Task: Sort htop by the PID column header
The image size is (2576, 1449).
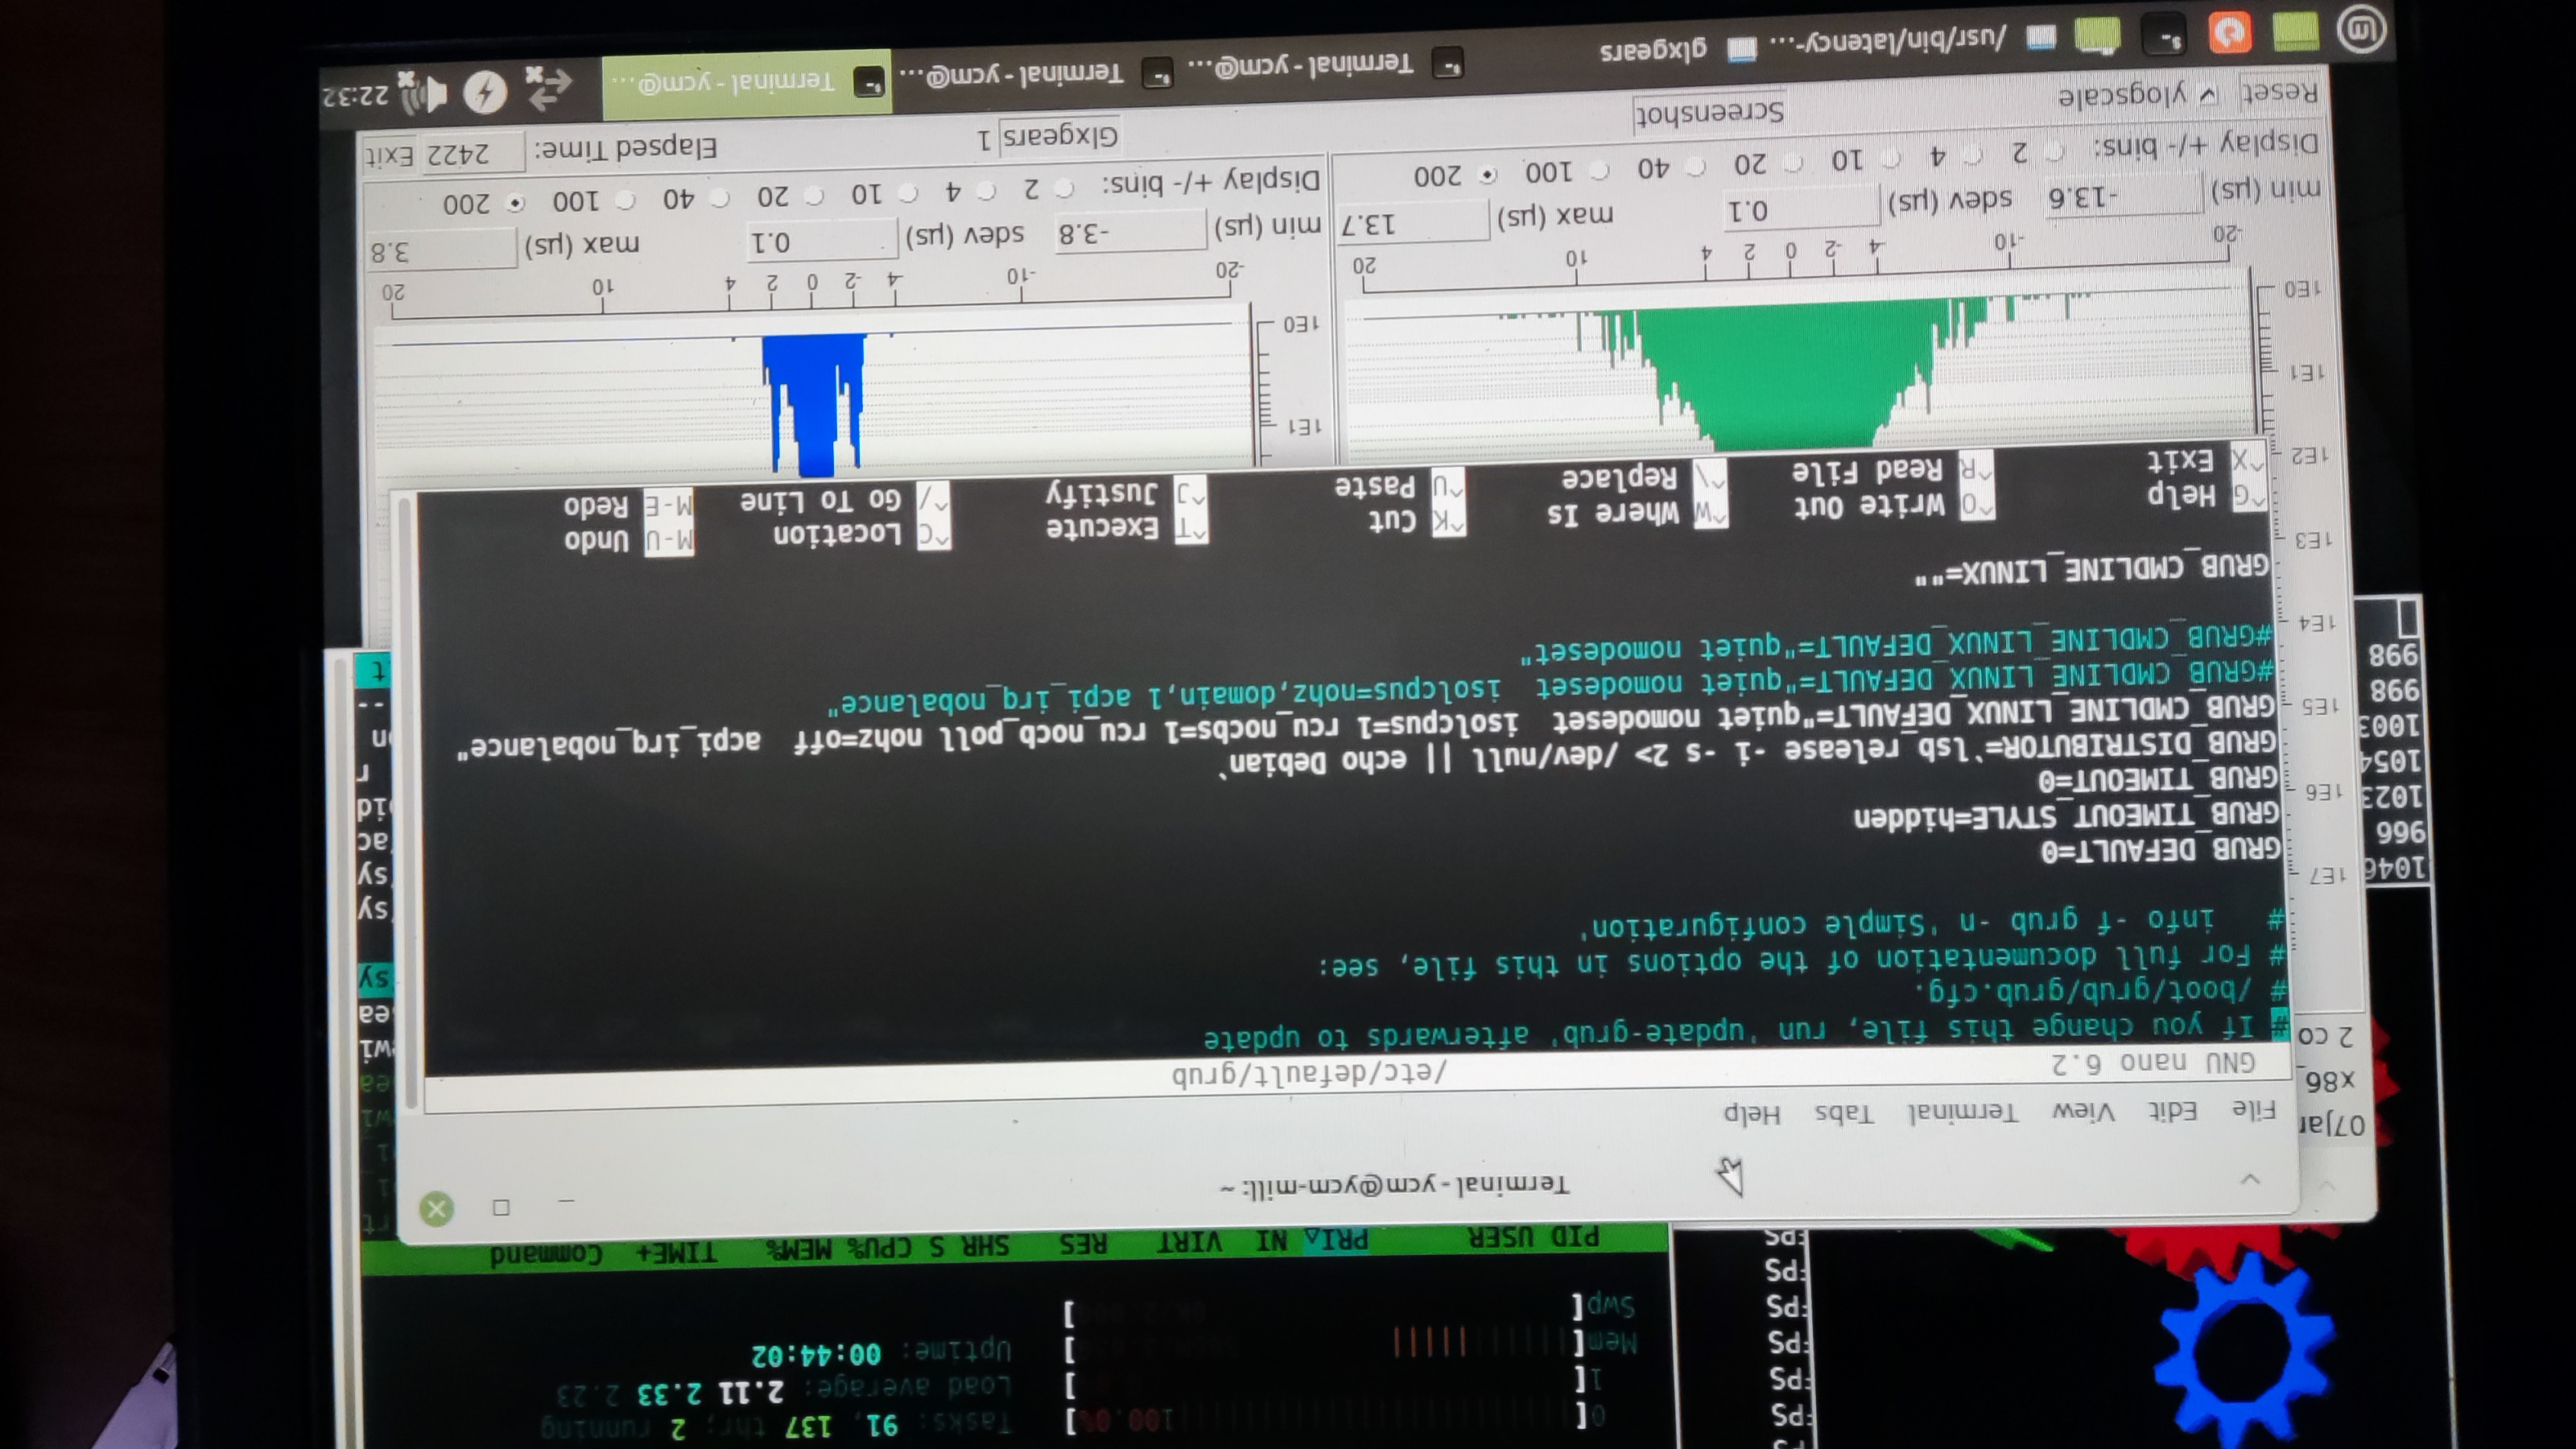Action: [x=1575, y=1237]
